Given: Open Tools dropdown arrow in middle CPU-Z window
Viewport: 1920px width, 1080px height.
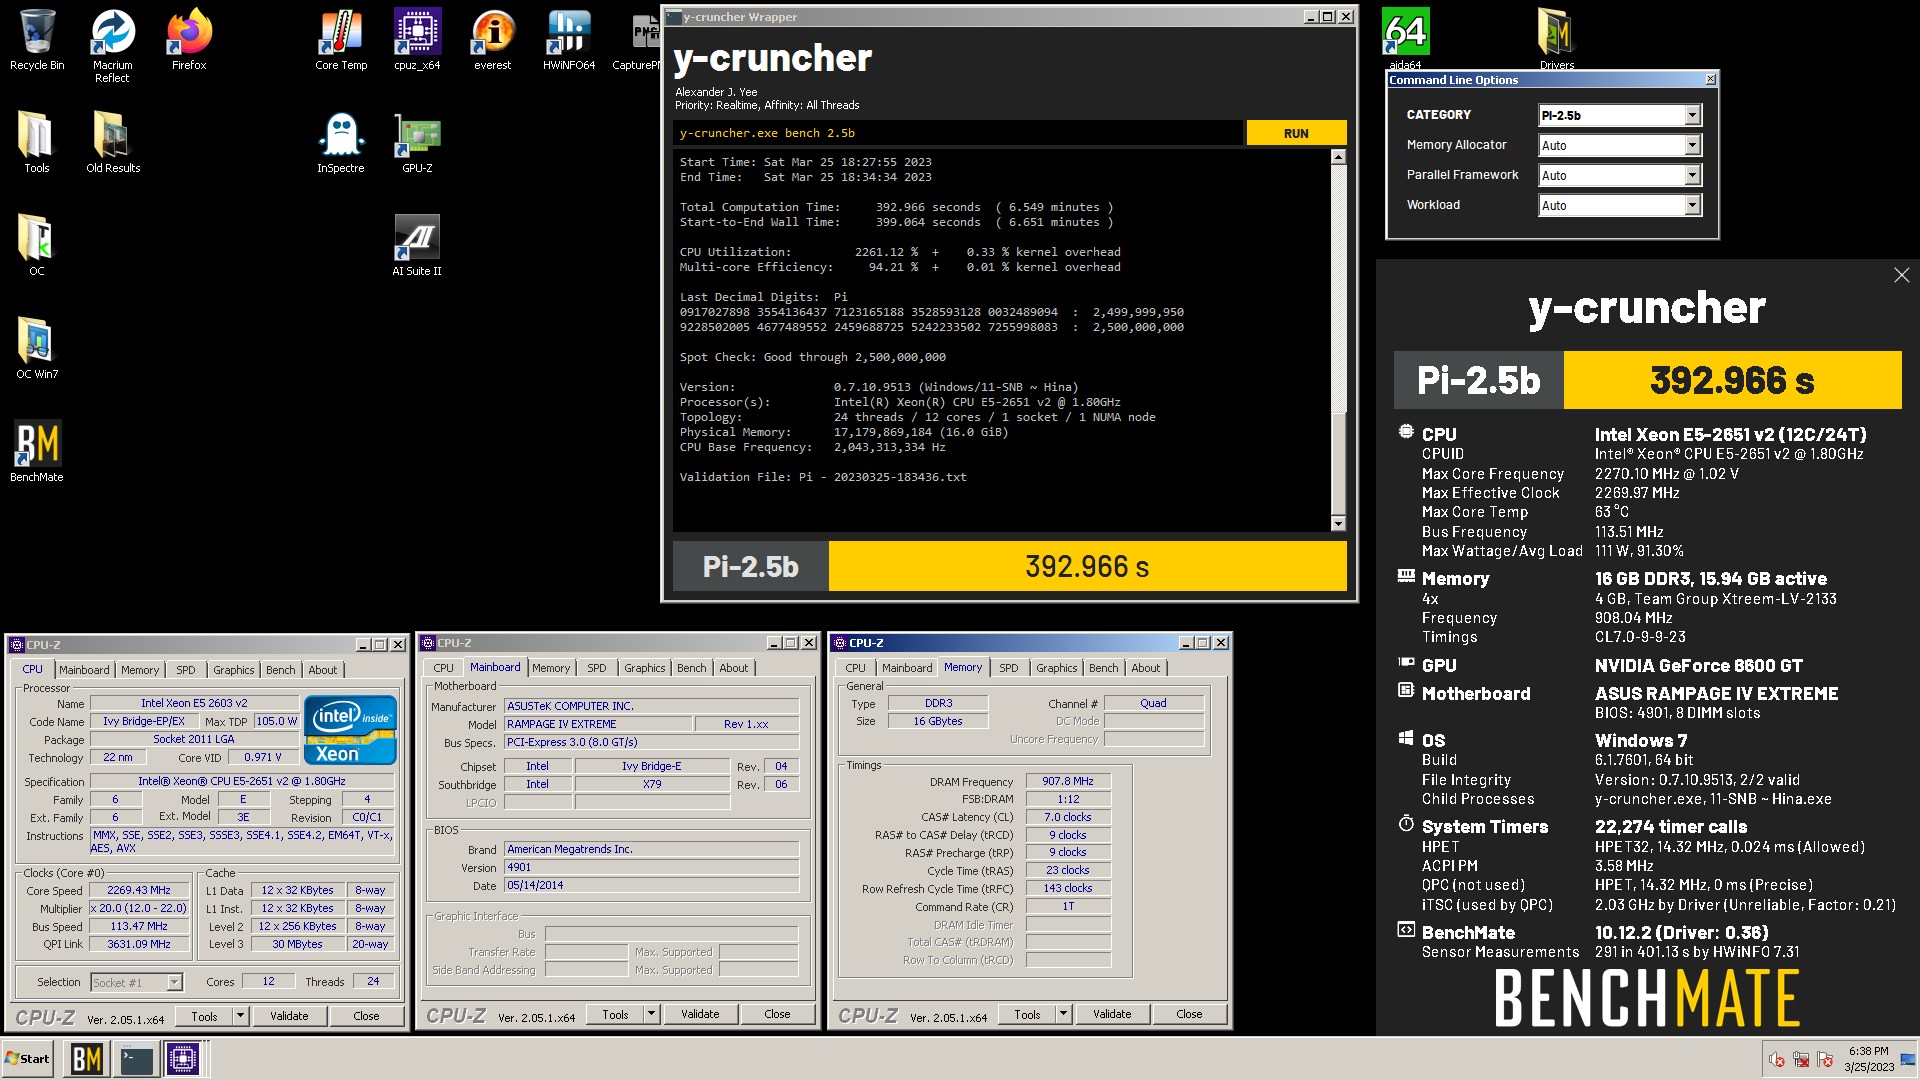Looking at the screenshot, I should (651, 1014).
